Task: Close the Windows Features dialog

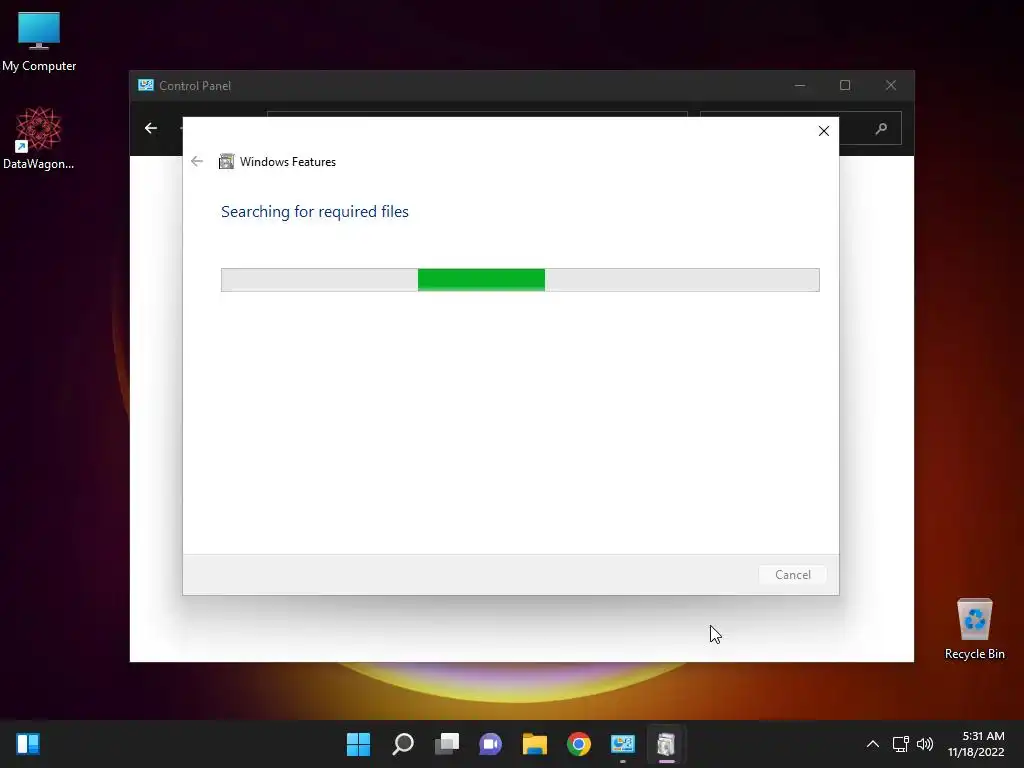Action: coord(824,131)
